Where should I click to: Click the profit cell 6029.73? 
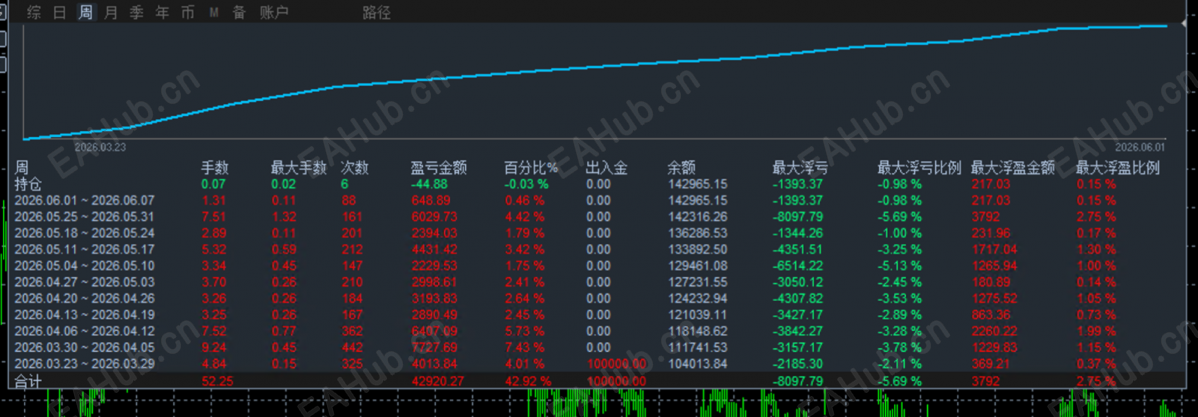(x=435, y=216)
